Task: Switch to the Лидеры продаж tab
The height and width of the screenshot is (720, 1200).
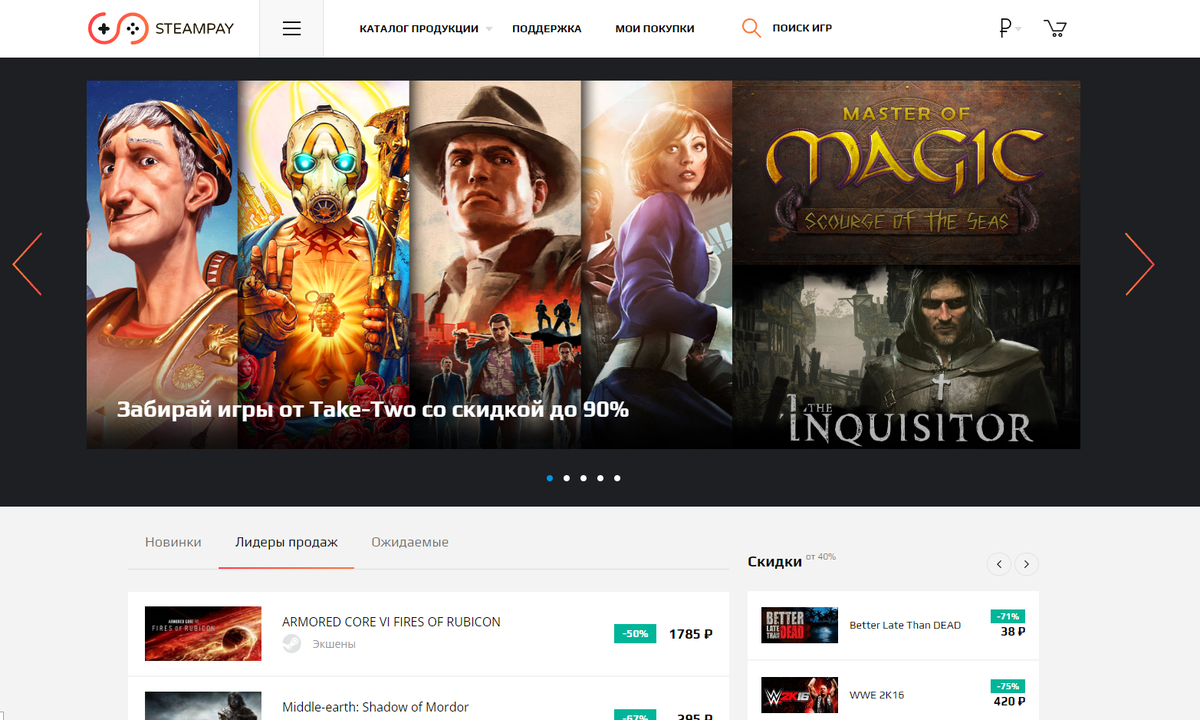Action: point(286,542)
